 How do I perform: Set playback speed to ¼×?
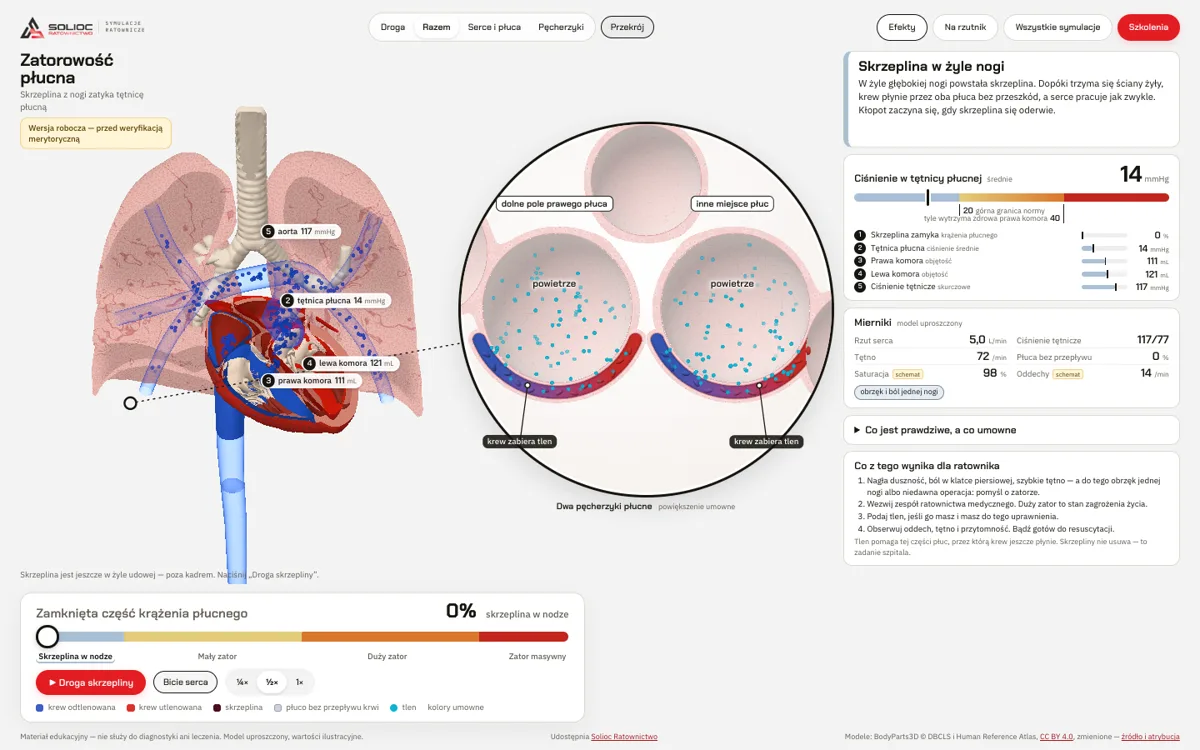point(242,682)
